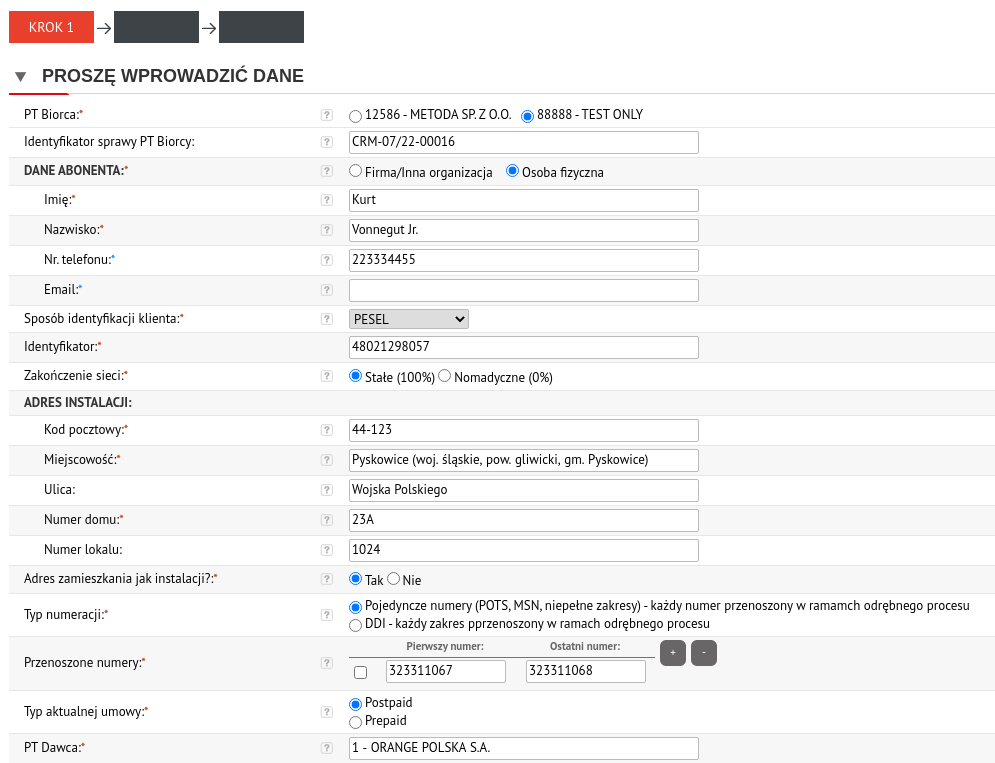Open help icon for Identyfikator sprawy PT Biorcy
995x763 pixels.
pos(327,142)
